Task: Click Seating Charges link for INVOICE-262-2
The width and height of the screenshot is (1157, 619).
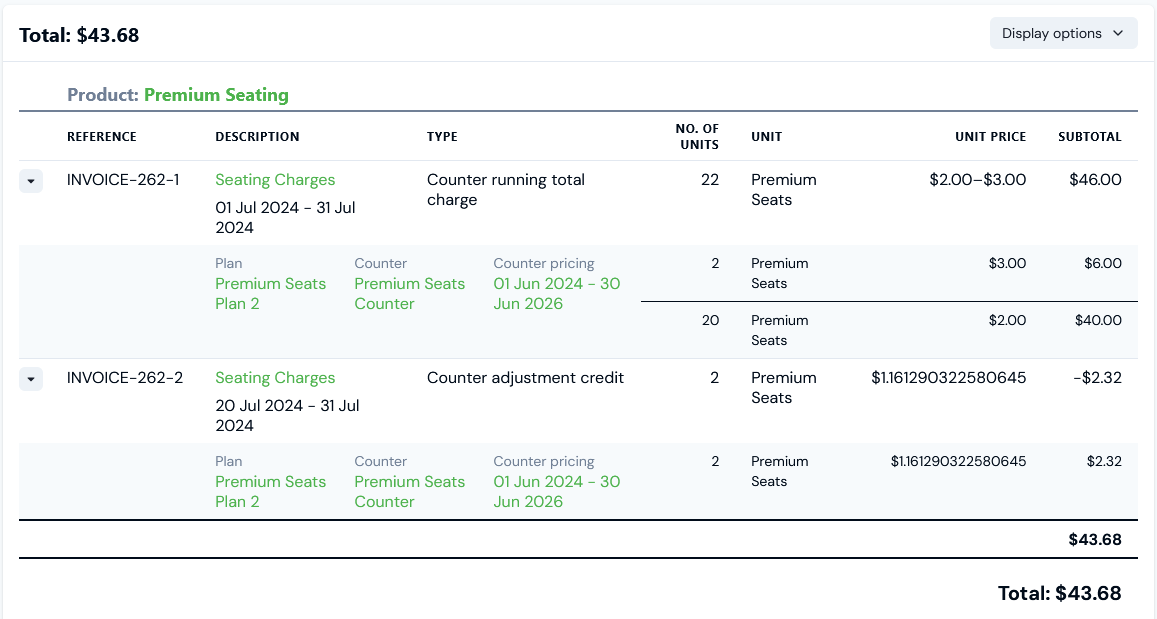Action: [275, 378]
